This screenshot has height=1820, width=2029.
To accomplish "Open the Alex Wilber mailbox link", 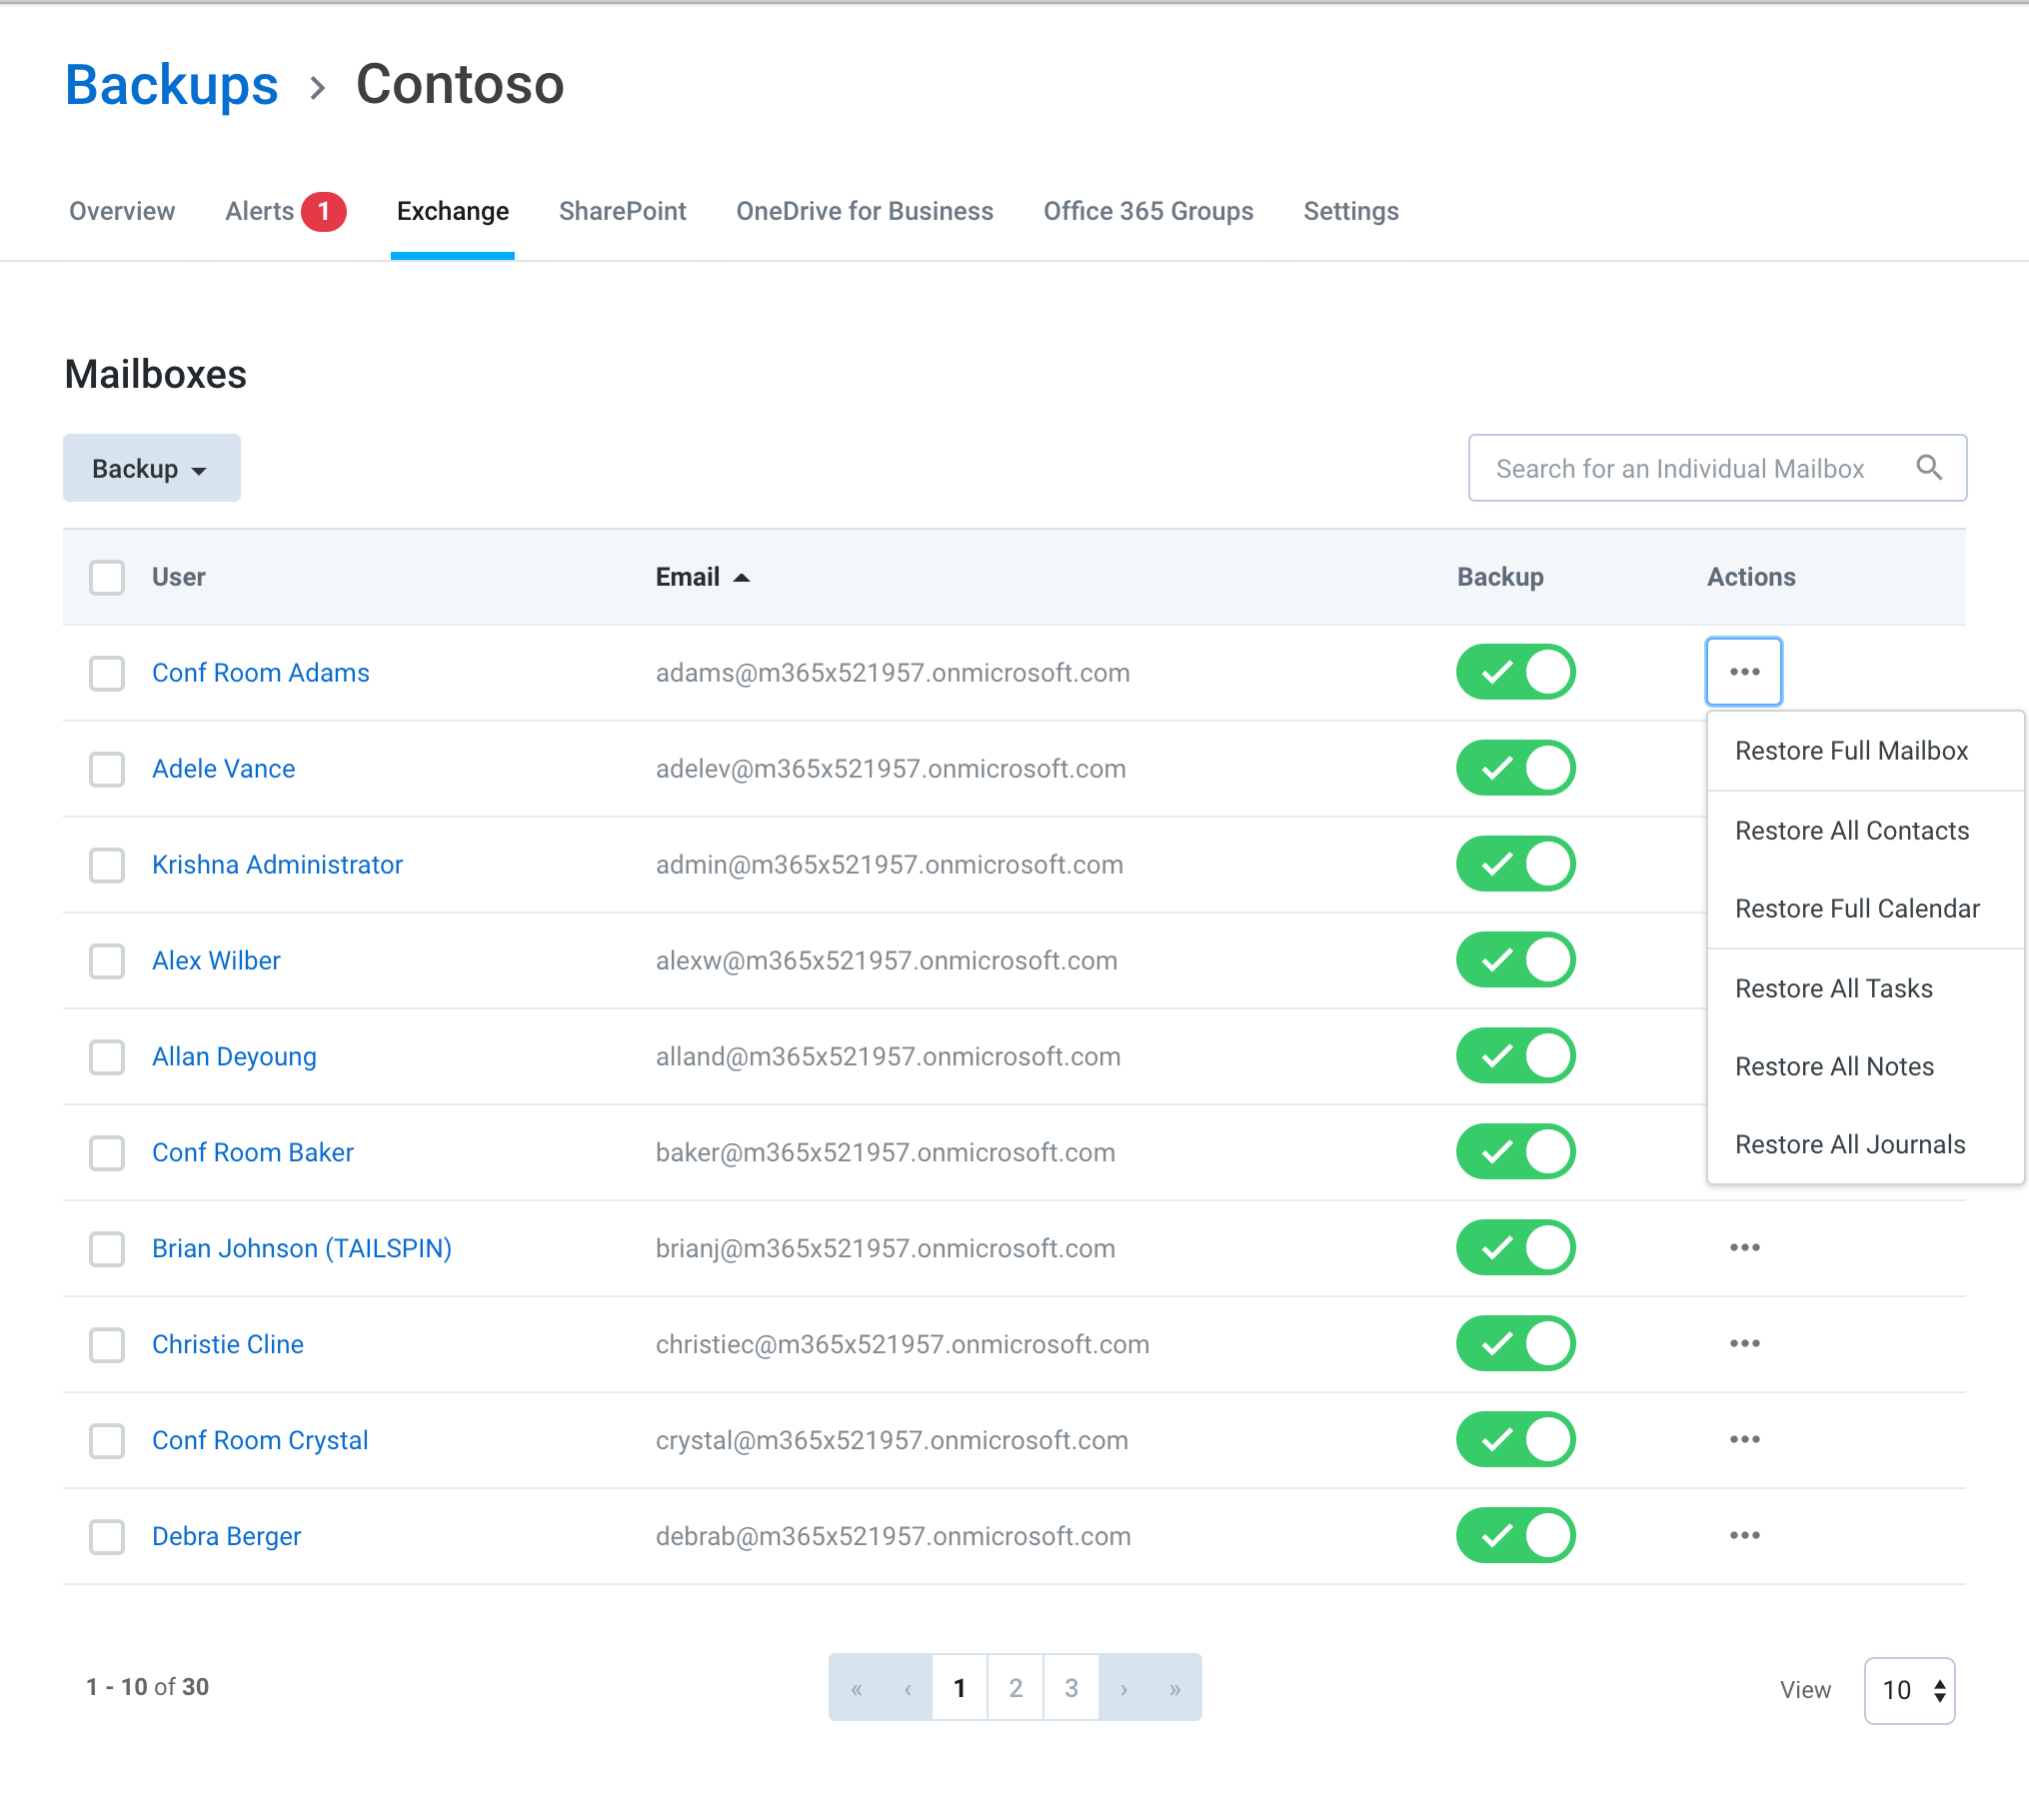I will (216, 961).
